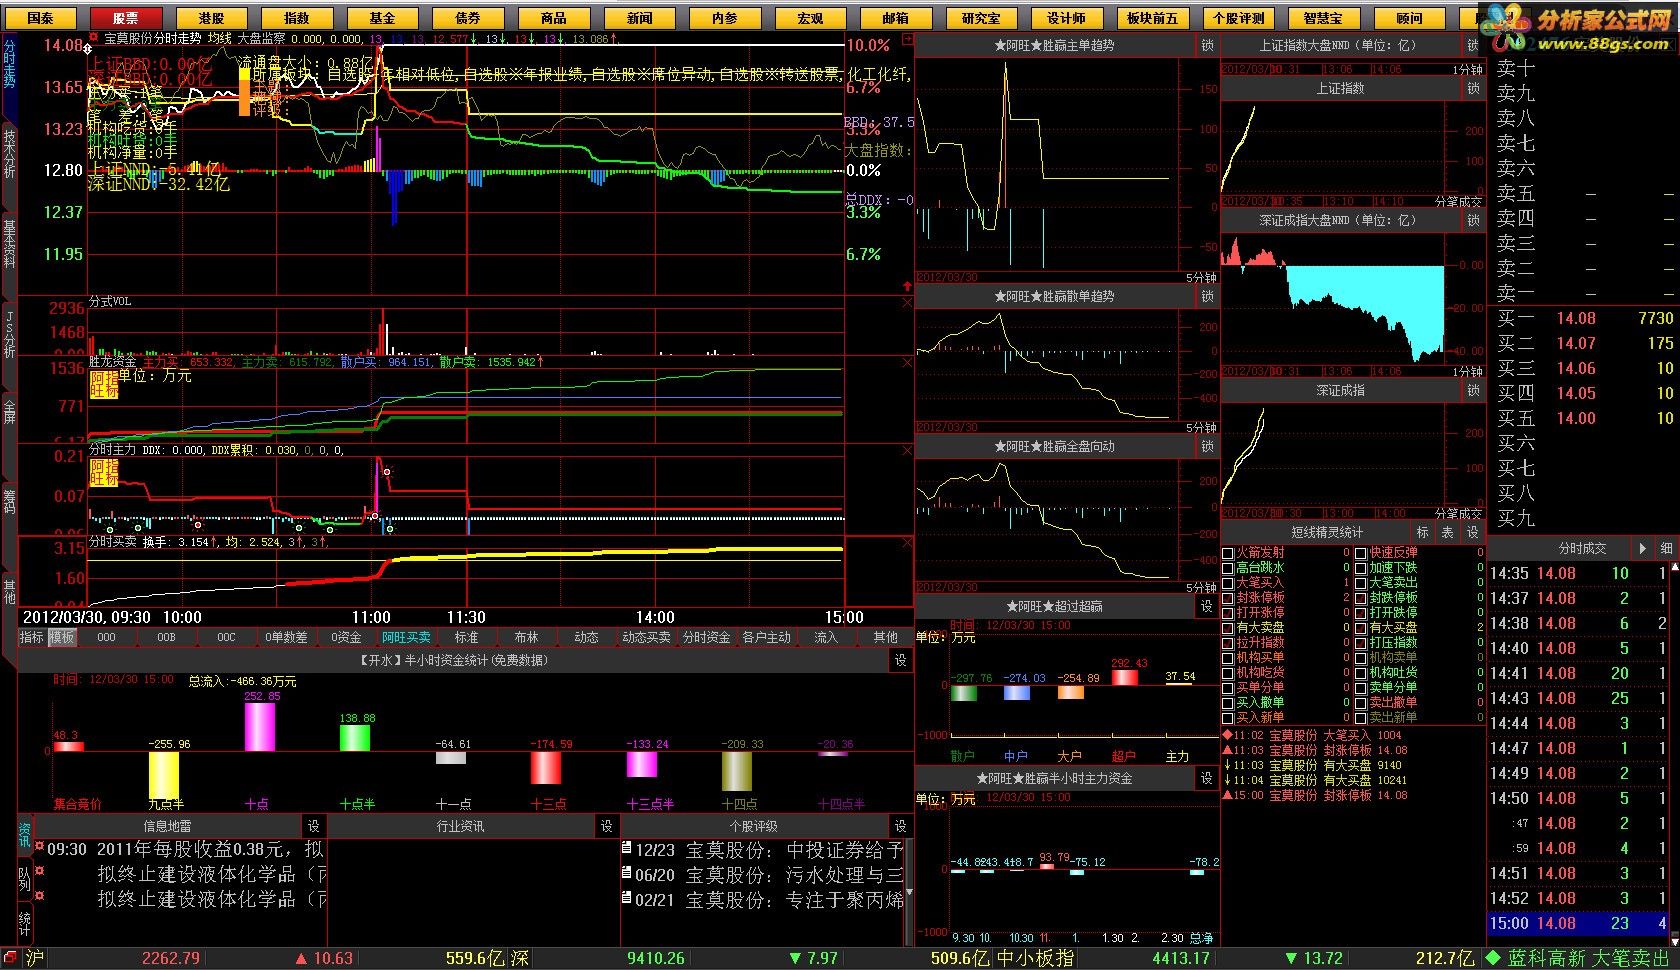Image resolution: width=1680 pixels, height=970 pixels.
Task: Select the 阿旺买卖 indicator tab
Action: [406, 637]
